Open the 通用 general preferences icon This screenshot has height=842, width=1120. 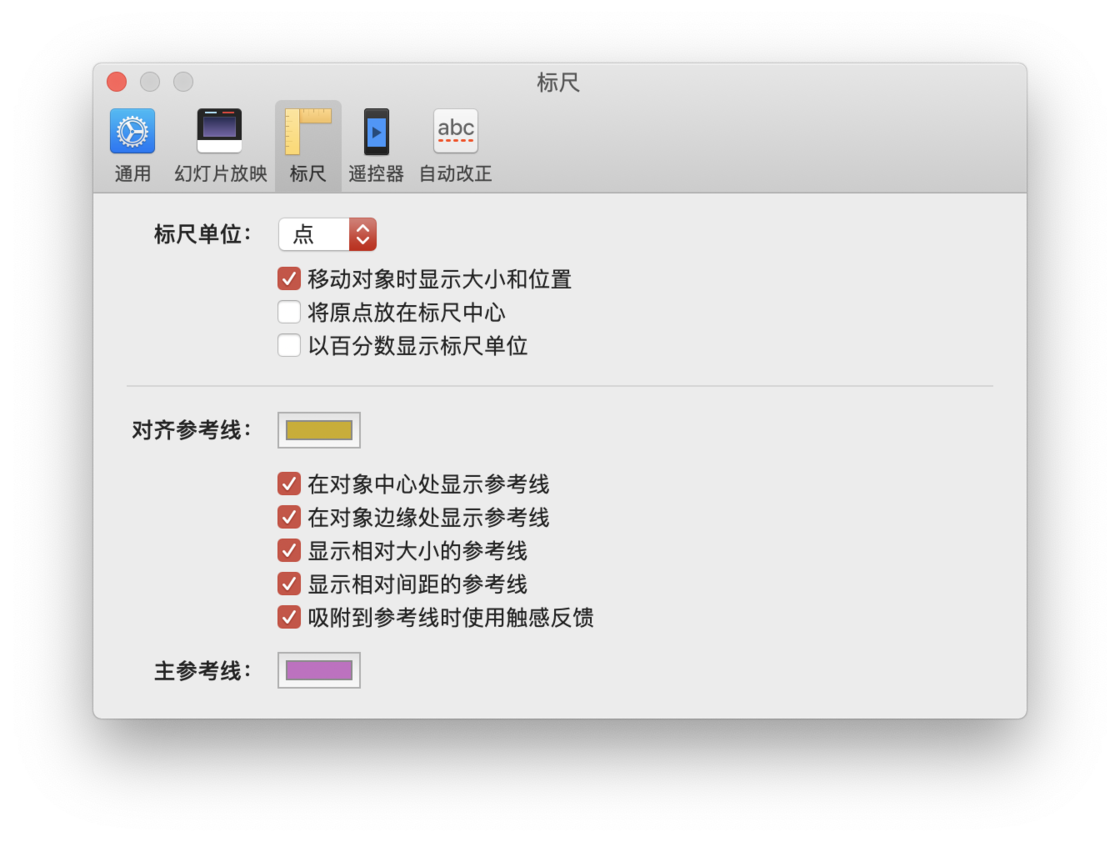coord(132,131)
